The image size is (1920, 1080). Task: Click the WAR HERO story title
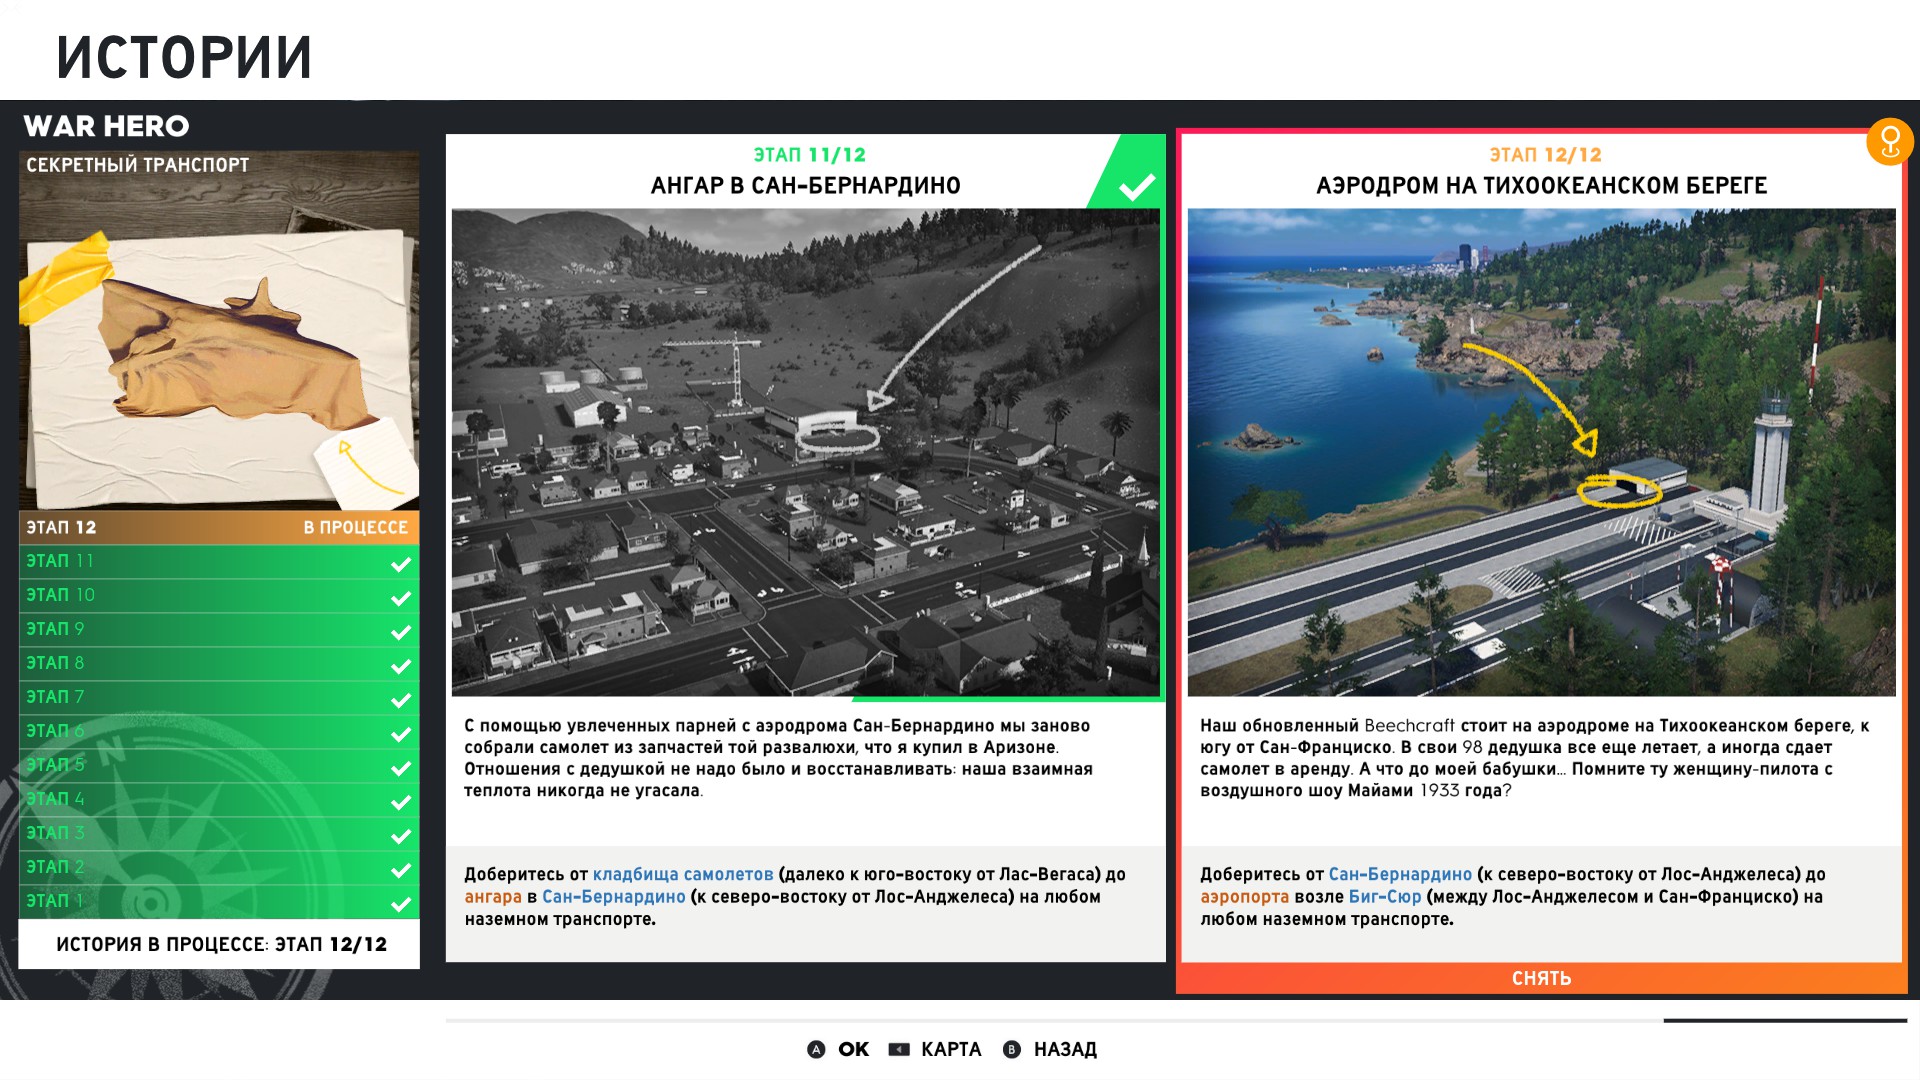pos(106,126)
